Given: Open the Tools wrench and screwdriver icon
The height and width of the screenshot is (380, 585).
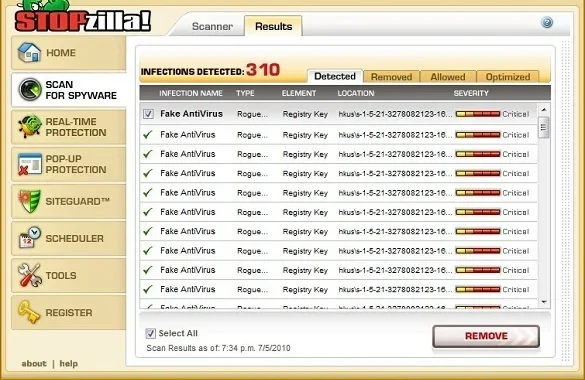Looking at the screenshot, I should click(x=29, y=275).
